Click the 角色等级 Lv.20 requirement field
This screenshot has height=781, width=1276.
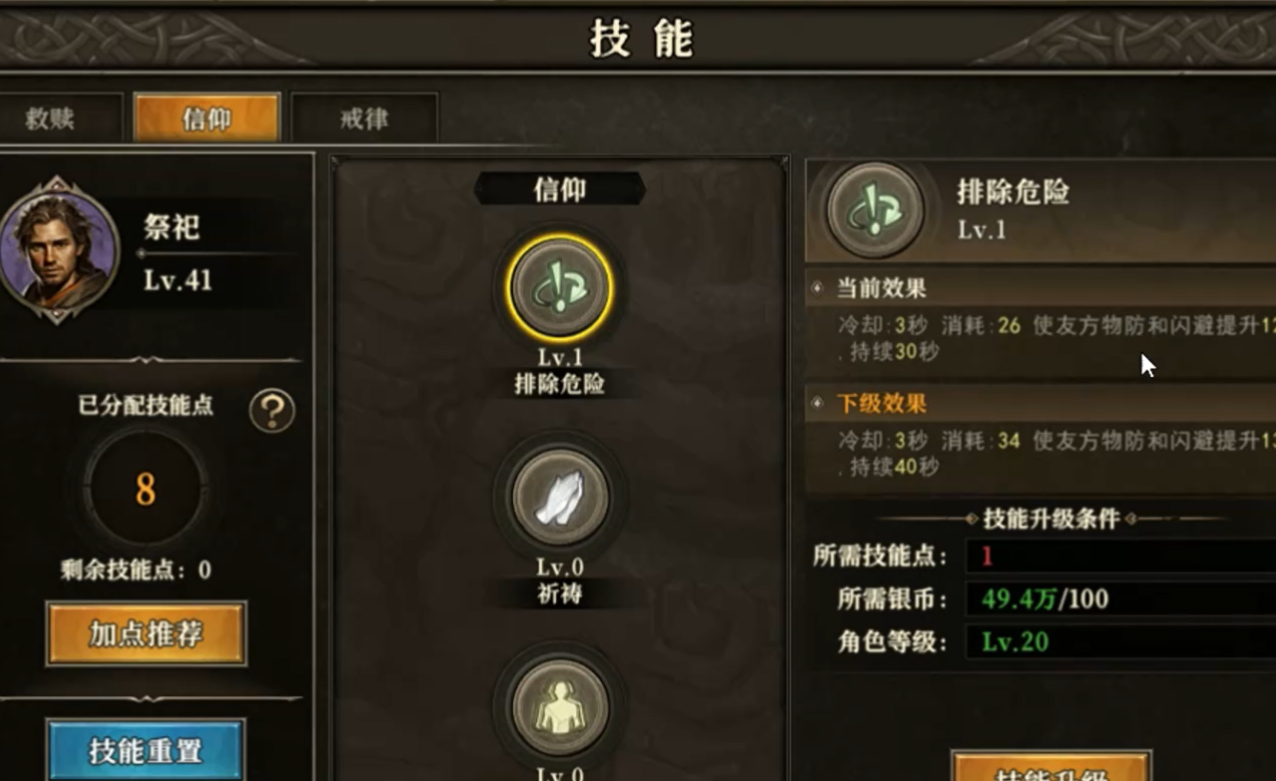[x=1120, y=642]
